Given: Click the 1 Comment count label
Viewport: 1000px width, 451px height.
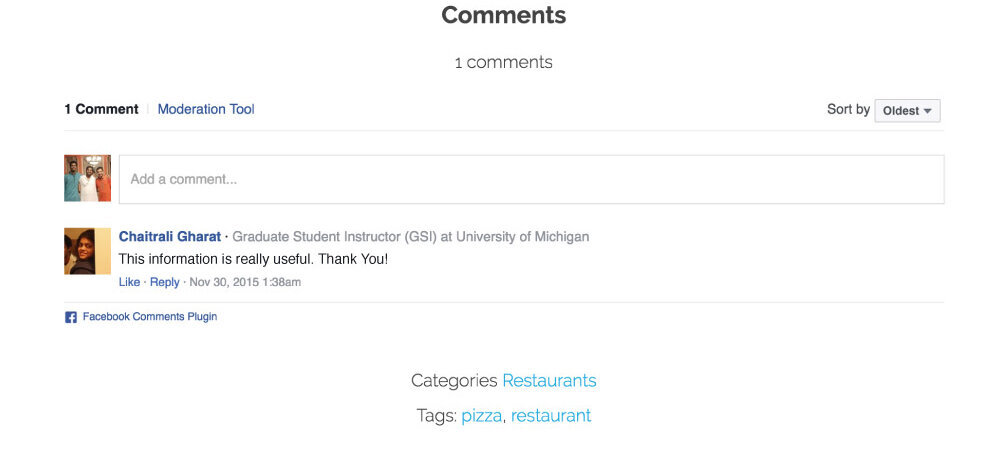Looking at the screenshot, I should [101, 109].
